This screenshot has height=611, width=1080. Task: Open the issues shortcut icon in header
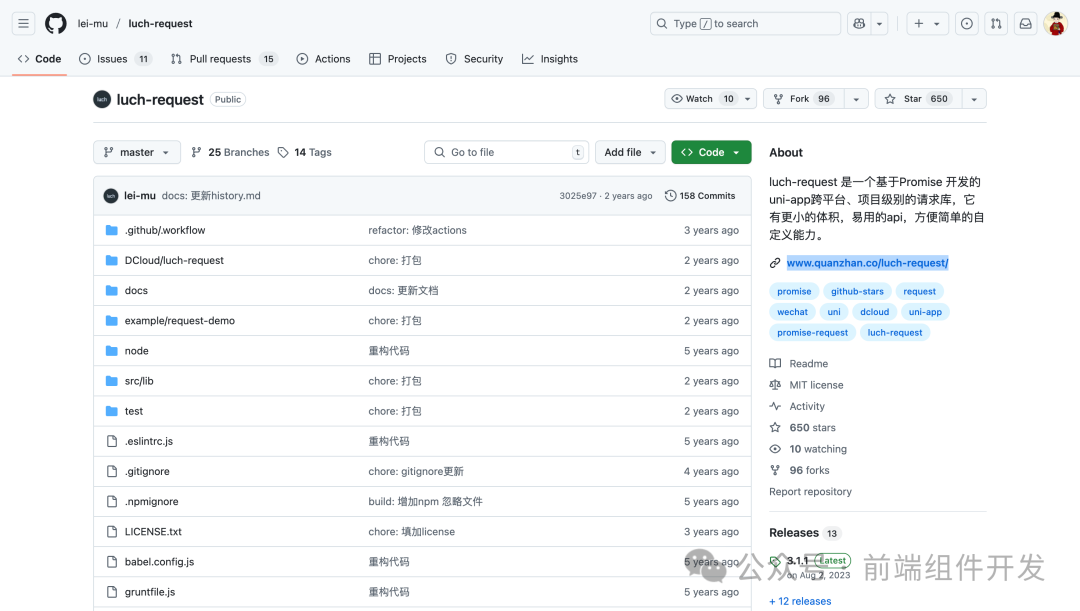tap(967, 23)
